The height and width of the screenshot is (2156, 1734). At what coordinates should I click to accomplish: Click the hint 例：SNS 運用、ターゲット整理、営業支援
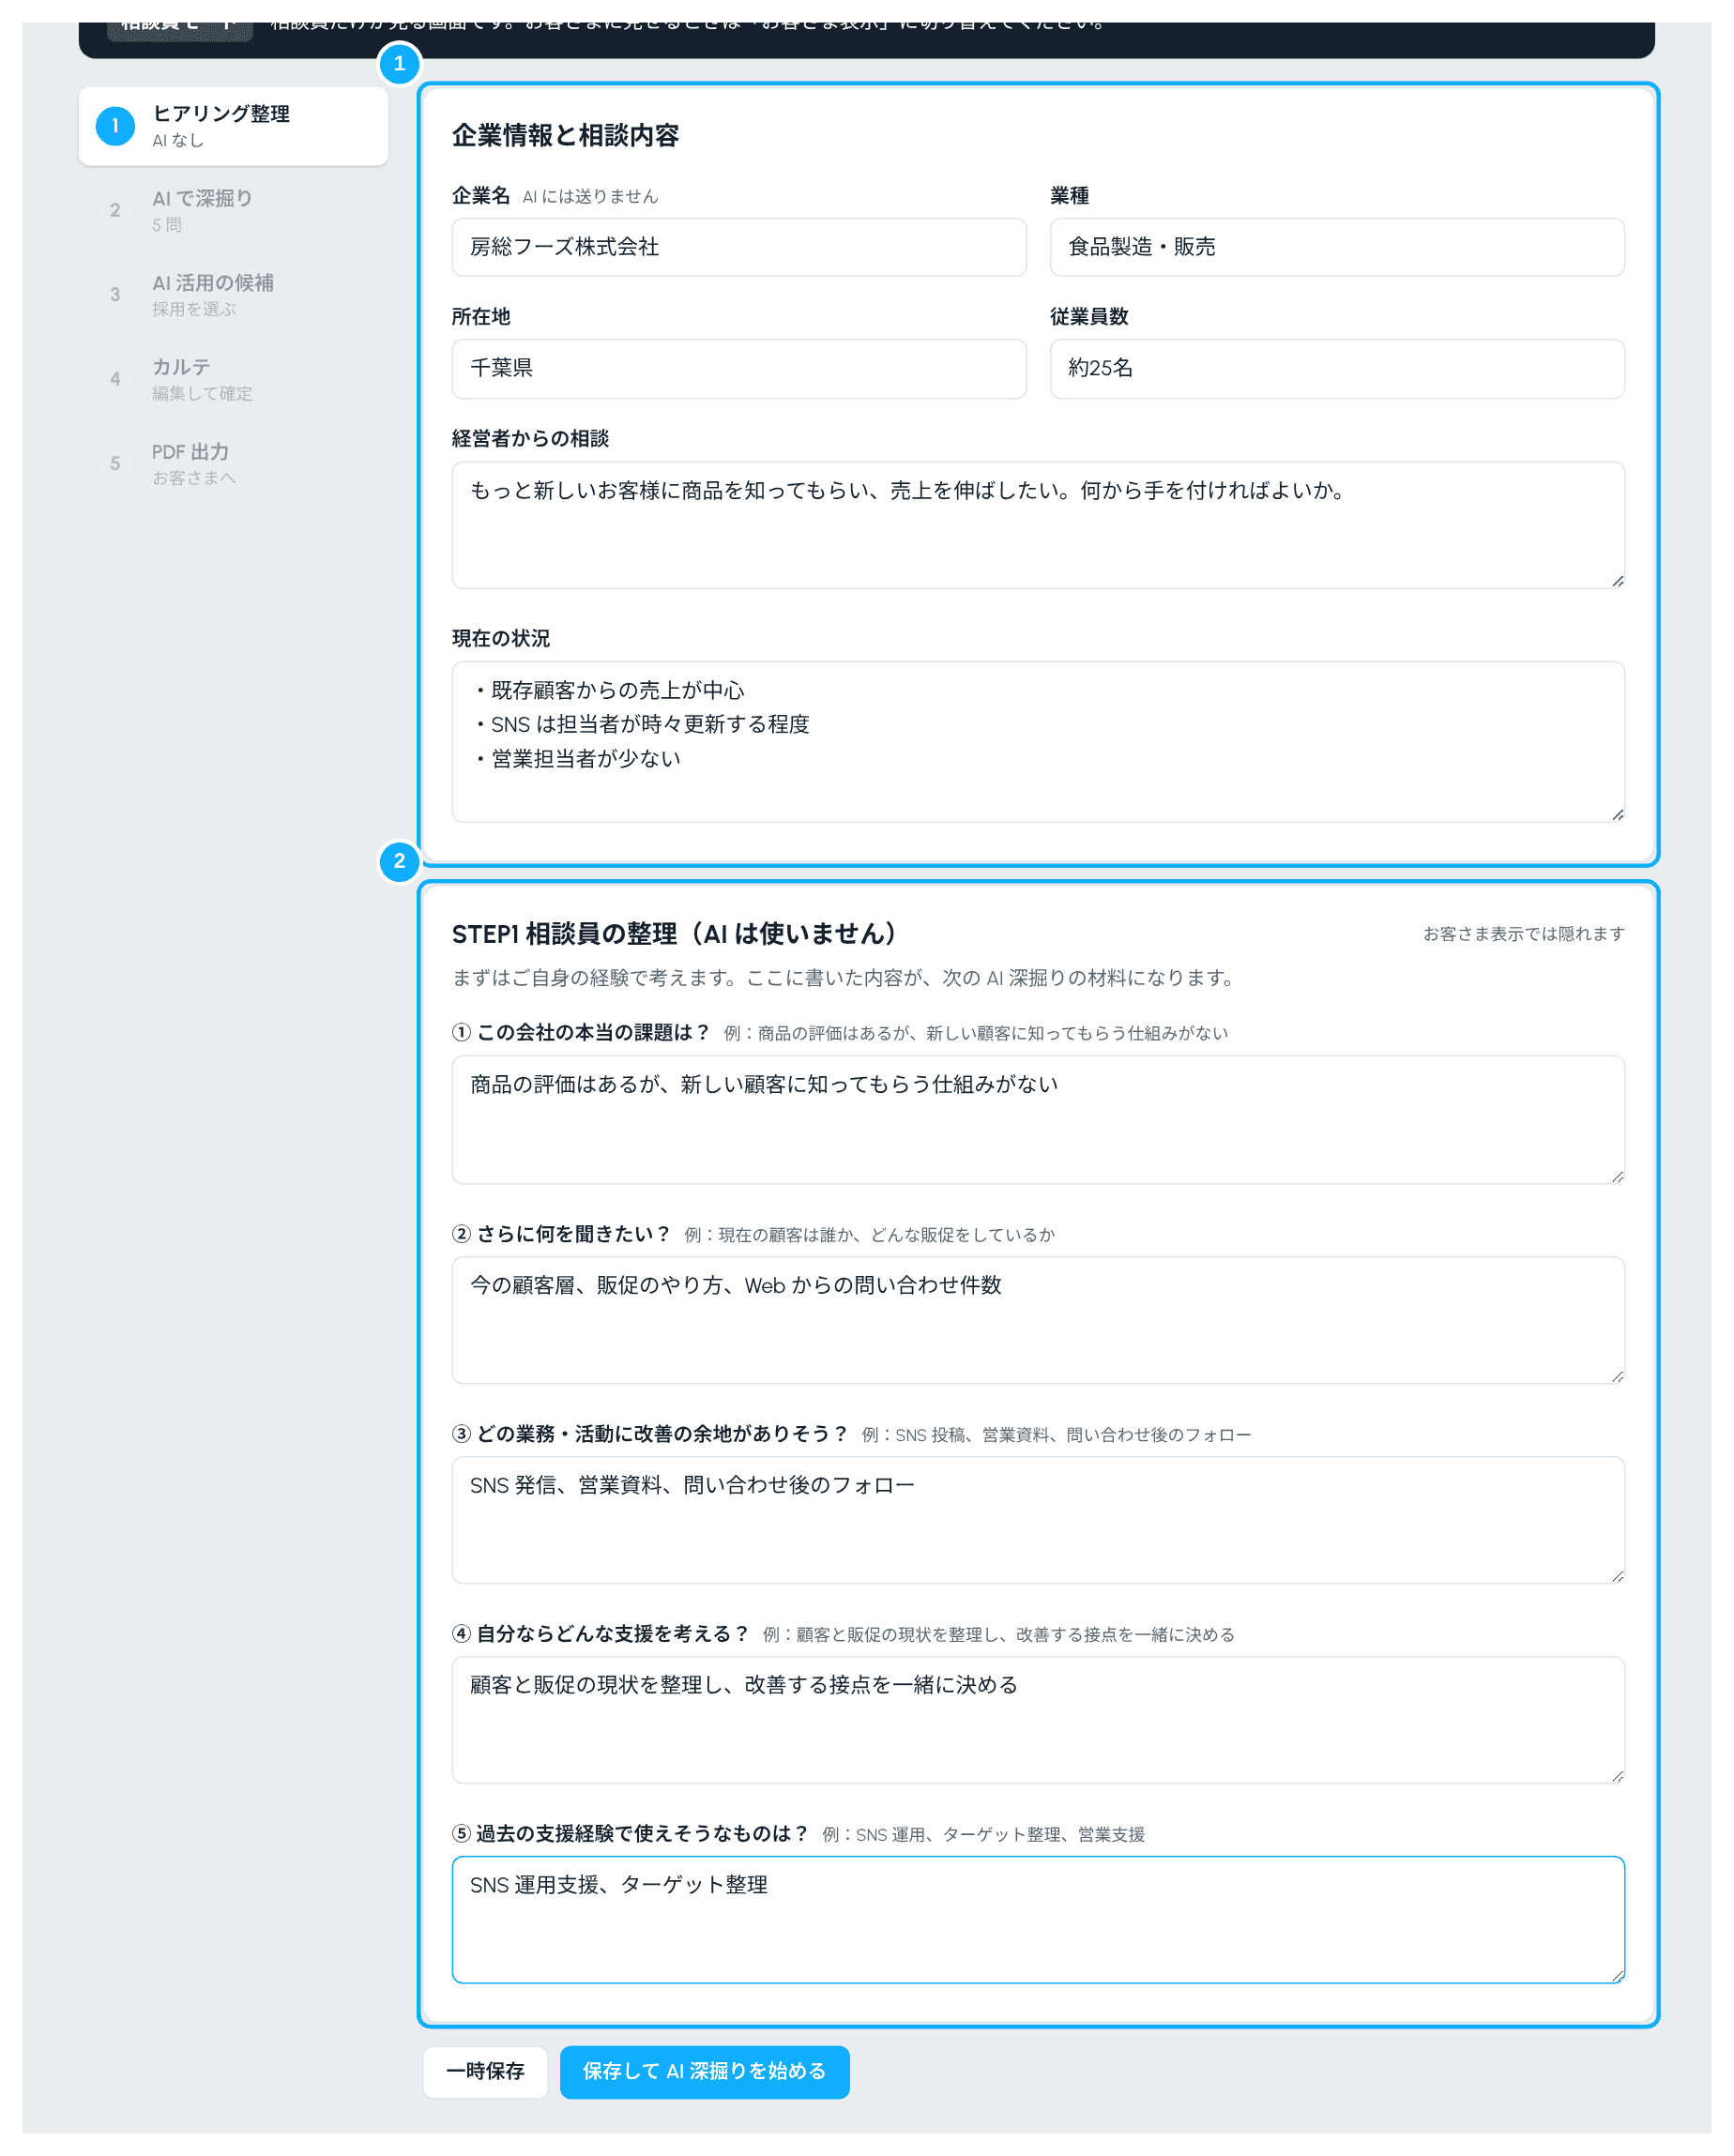click(x=983, y=1835)
